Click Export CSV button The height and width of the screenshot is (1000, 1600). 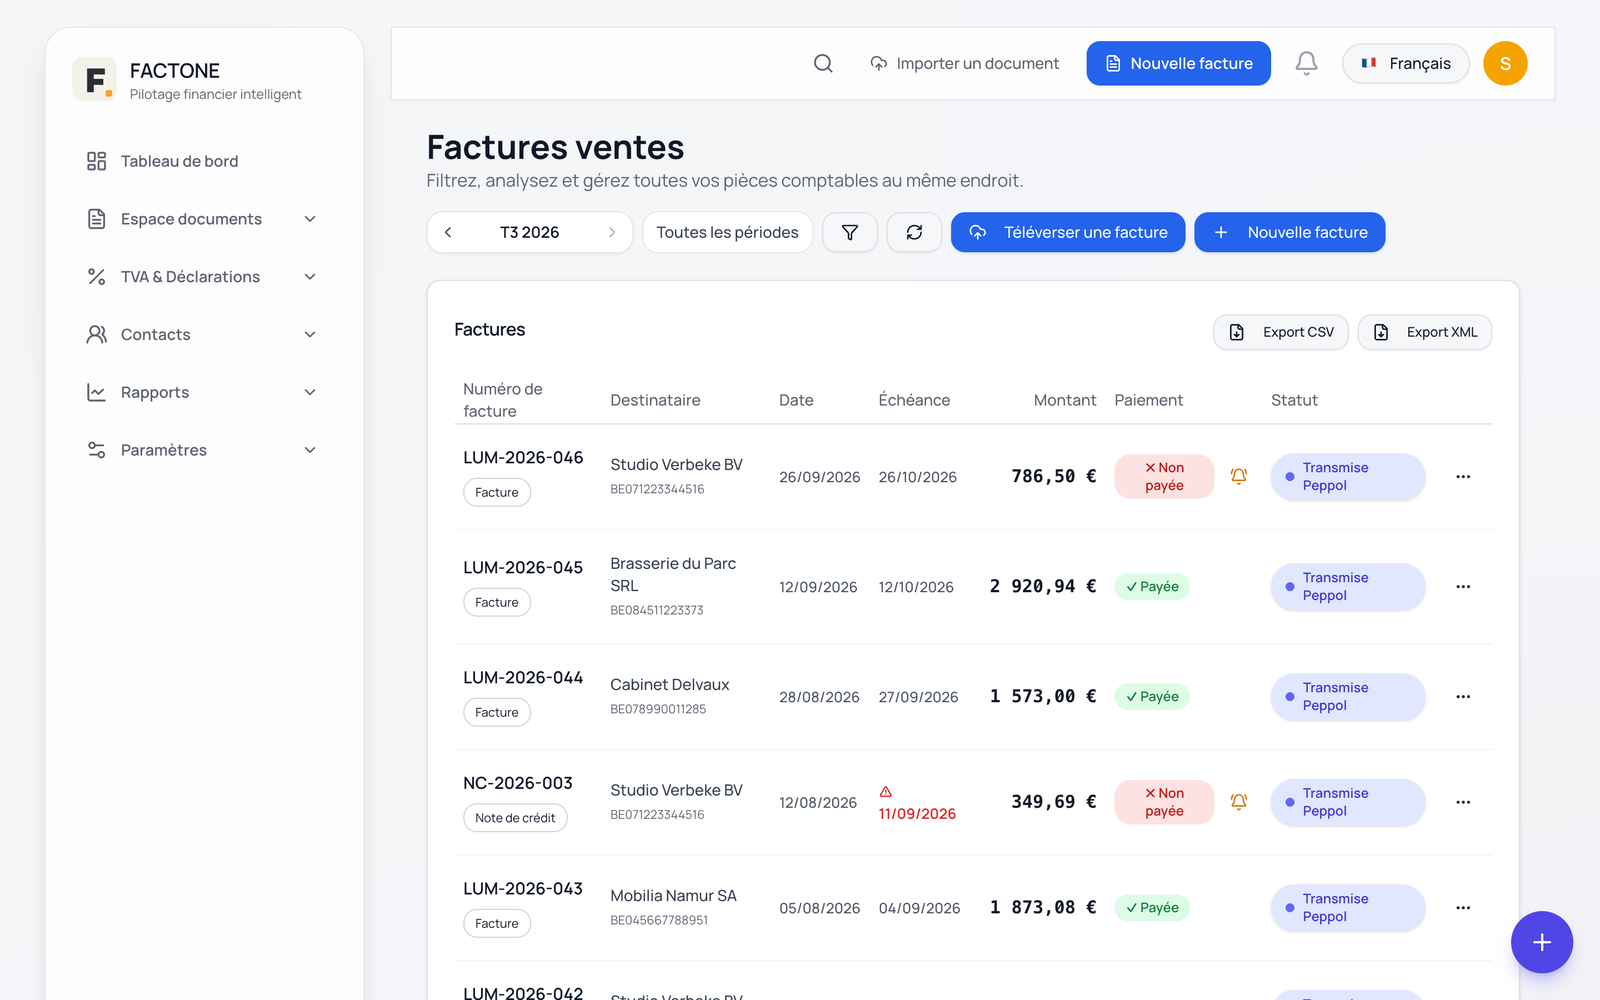1281,332
